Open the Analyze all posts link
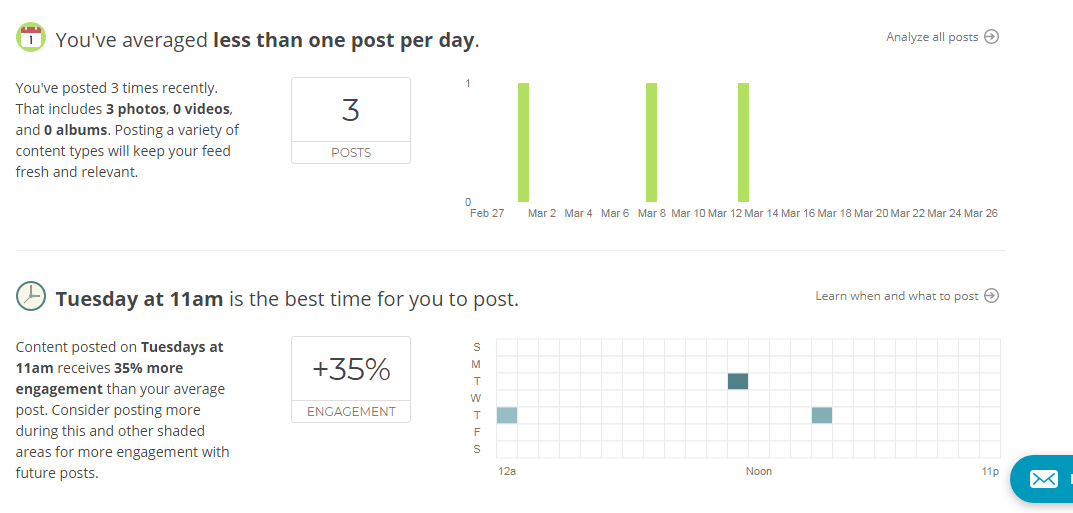This screenshot has width=1073, height=513. click(932, 37)
